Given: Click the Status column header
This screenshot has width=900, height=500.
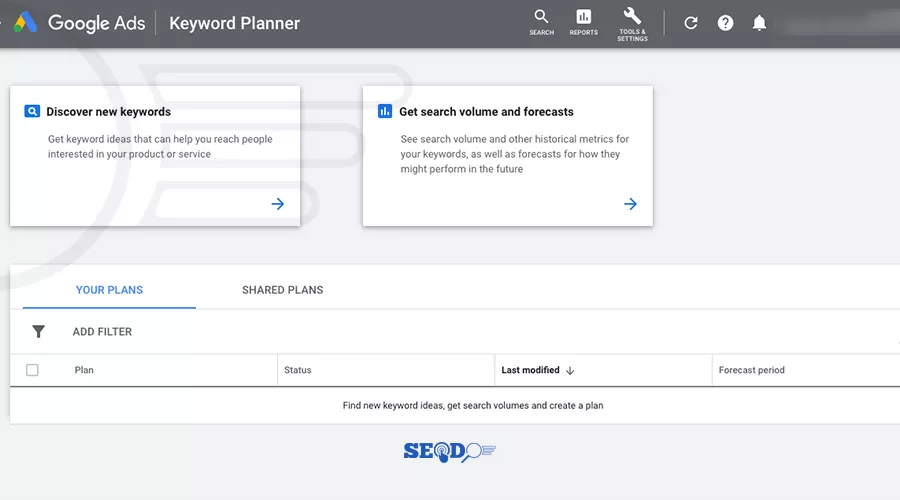Looking at the screenshot, I should point(297,370).
